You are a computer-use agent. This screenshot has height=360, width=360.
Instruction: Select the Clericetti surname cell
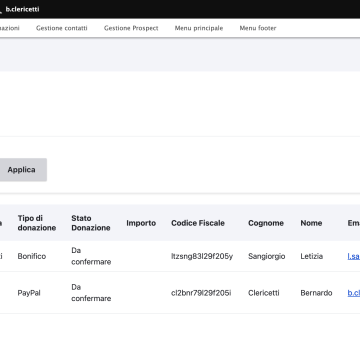click(264, 293)
